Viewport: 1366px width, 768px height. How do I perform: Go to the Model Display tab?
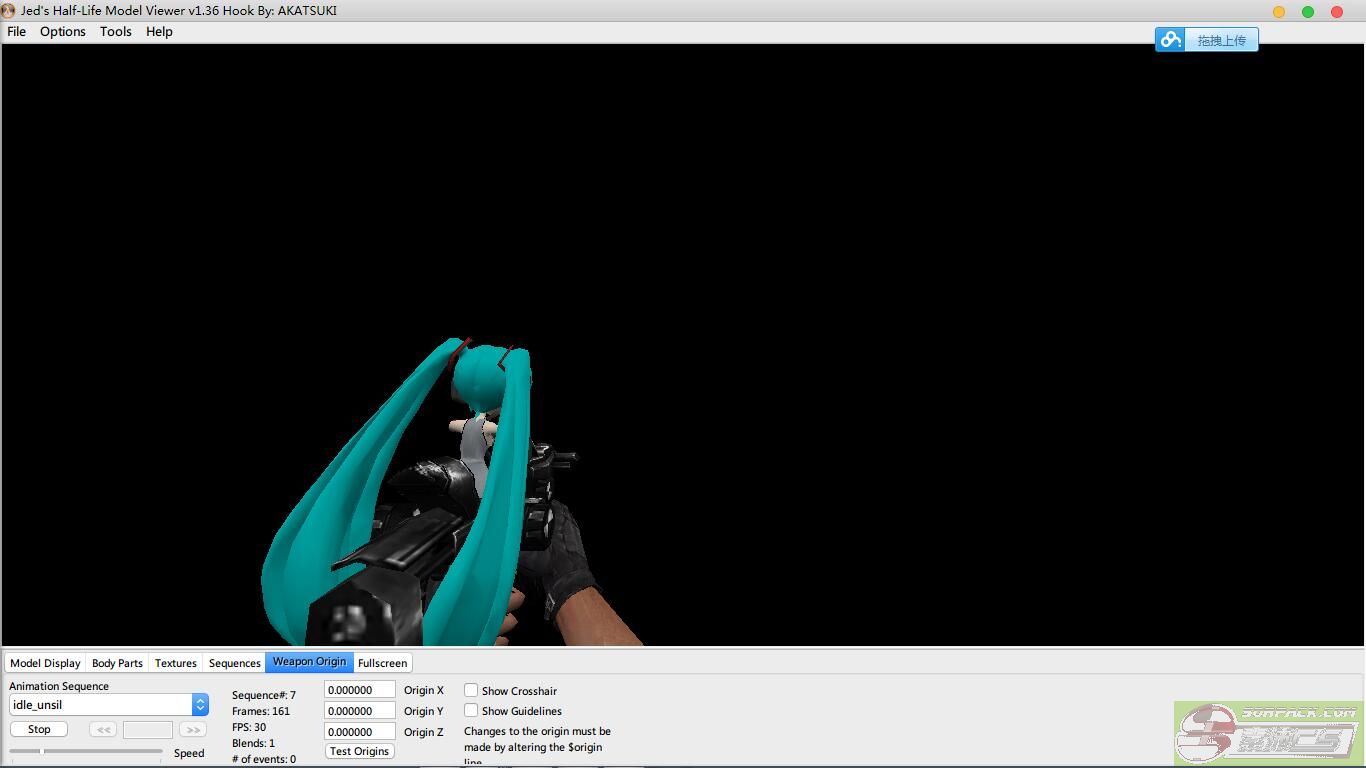[x=45, y=663]
